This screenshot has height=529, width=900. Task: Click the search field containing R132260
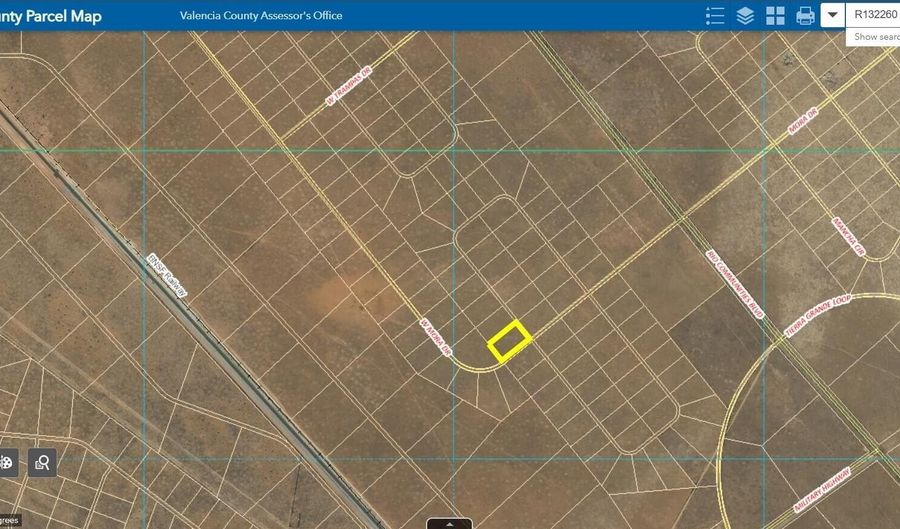872,15
